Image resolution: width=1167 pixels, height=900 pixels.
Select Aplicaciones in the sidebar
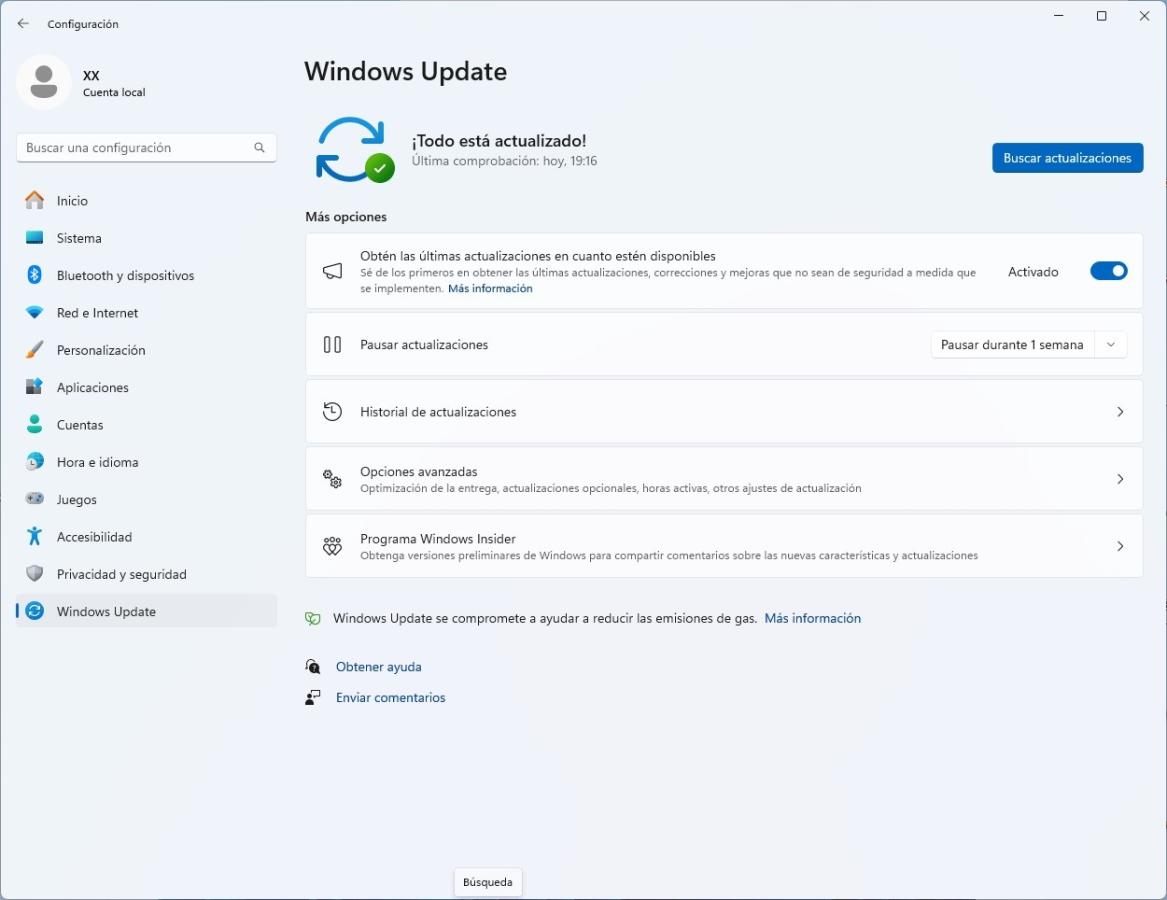pos(146,387)
